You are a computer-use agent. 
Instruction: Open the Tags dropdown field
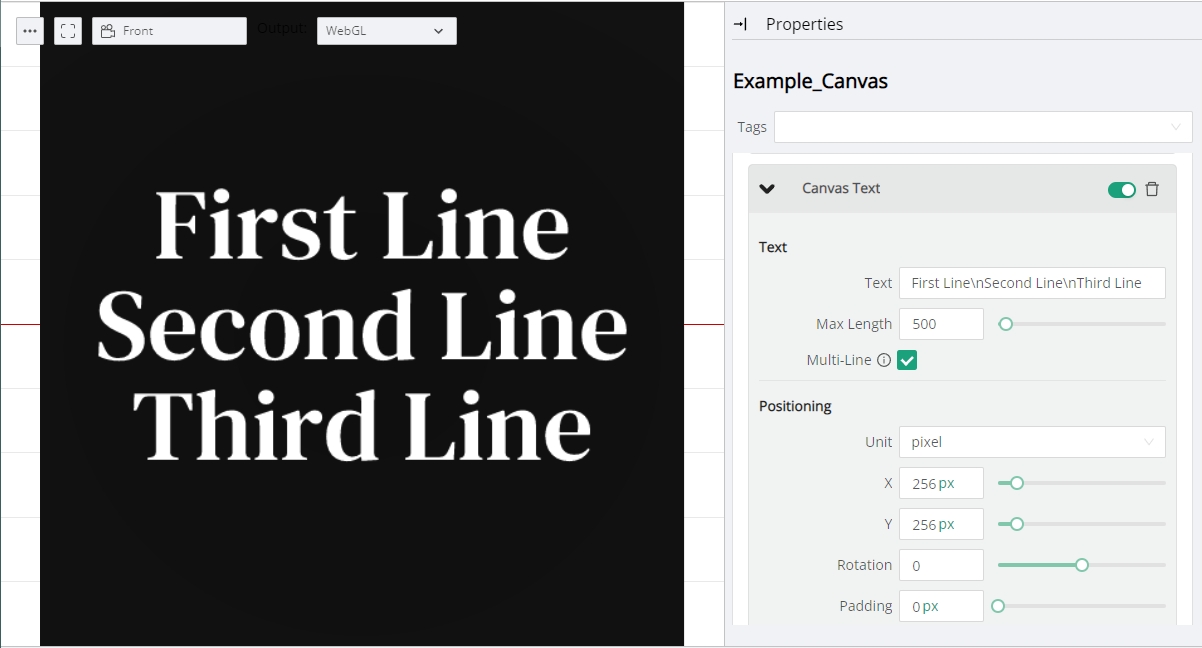982,127
